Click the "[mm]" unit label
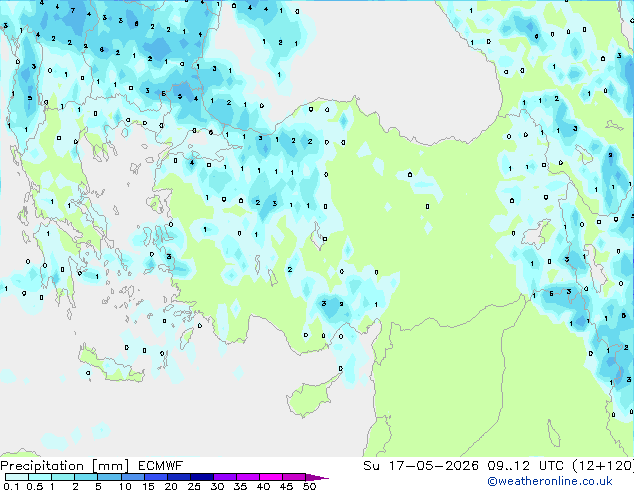The image size is (634, 490). pyautogui.click(x=110, y=466)
